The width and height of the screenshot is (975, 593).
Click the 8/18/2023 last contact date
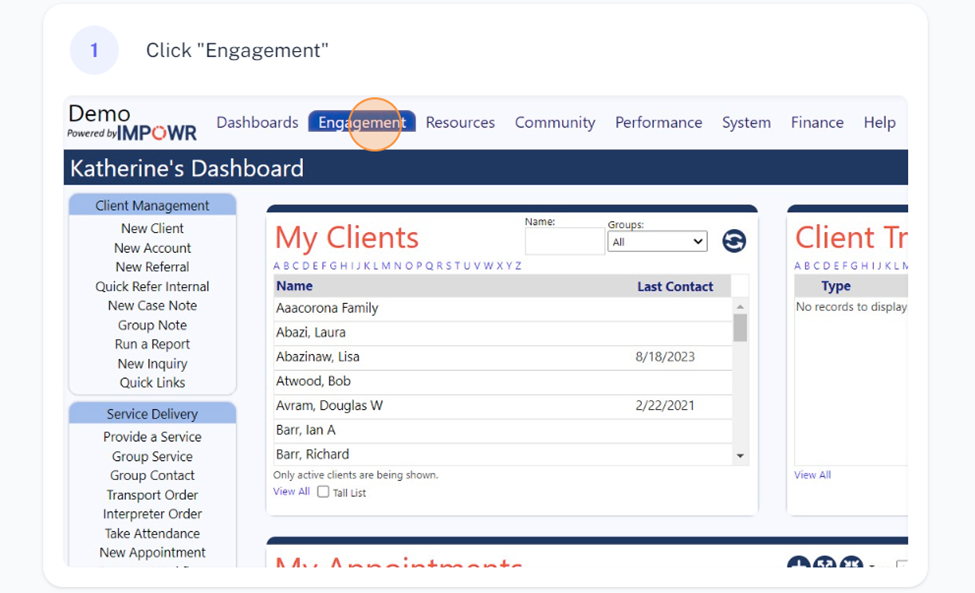point(665,357)
